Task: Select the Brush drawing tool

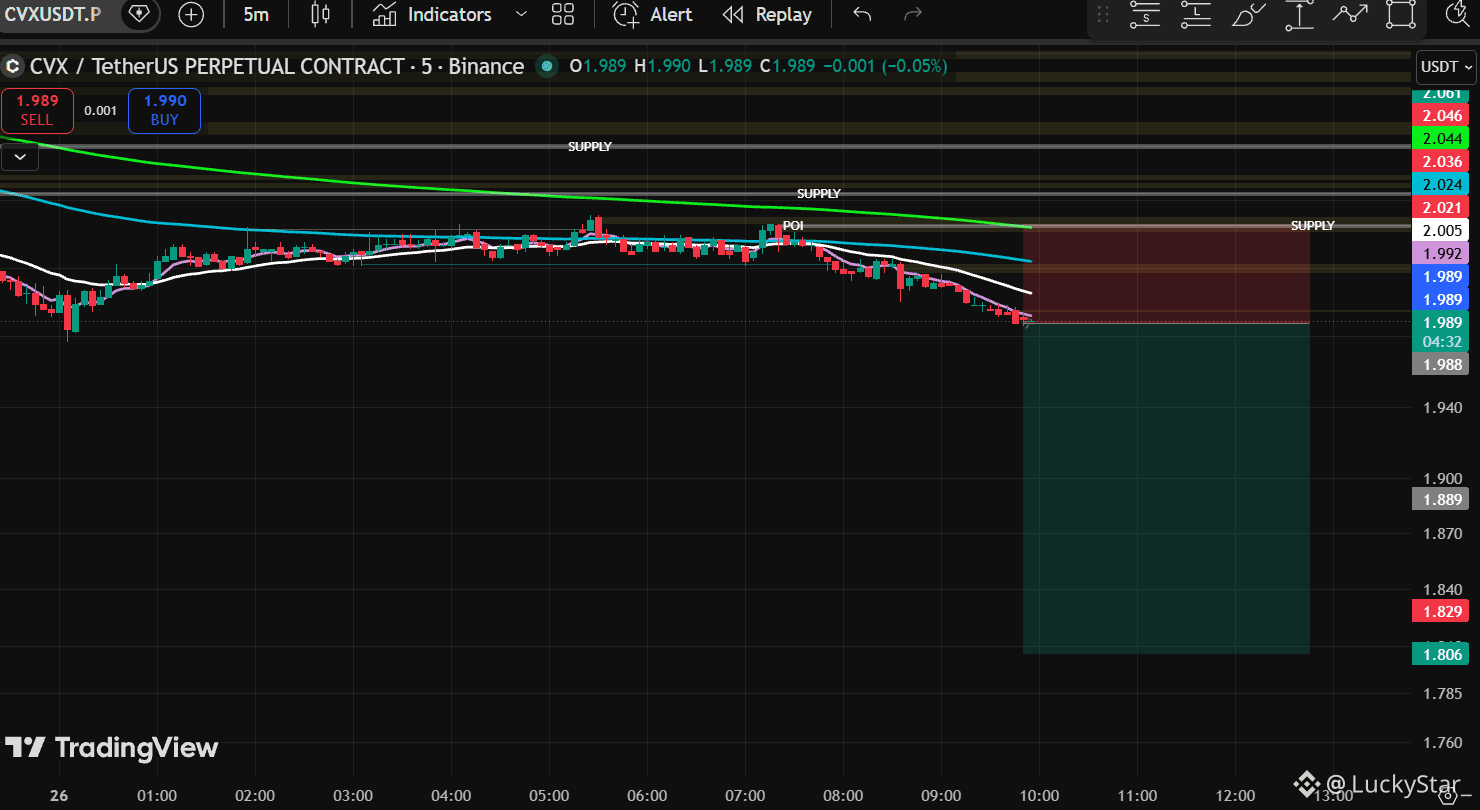Action: click(1248, 14)
